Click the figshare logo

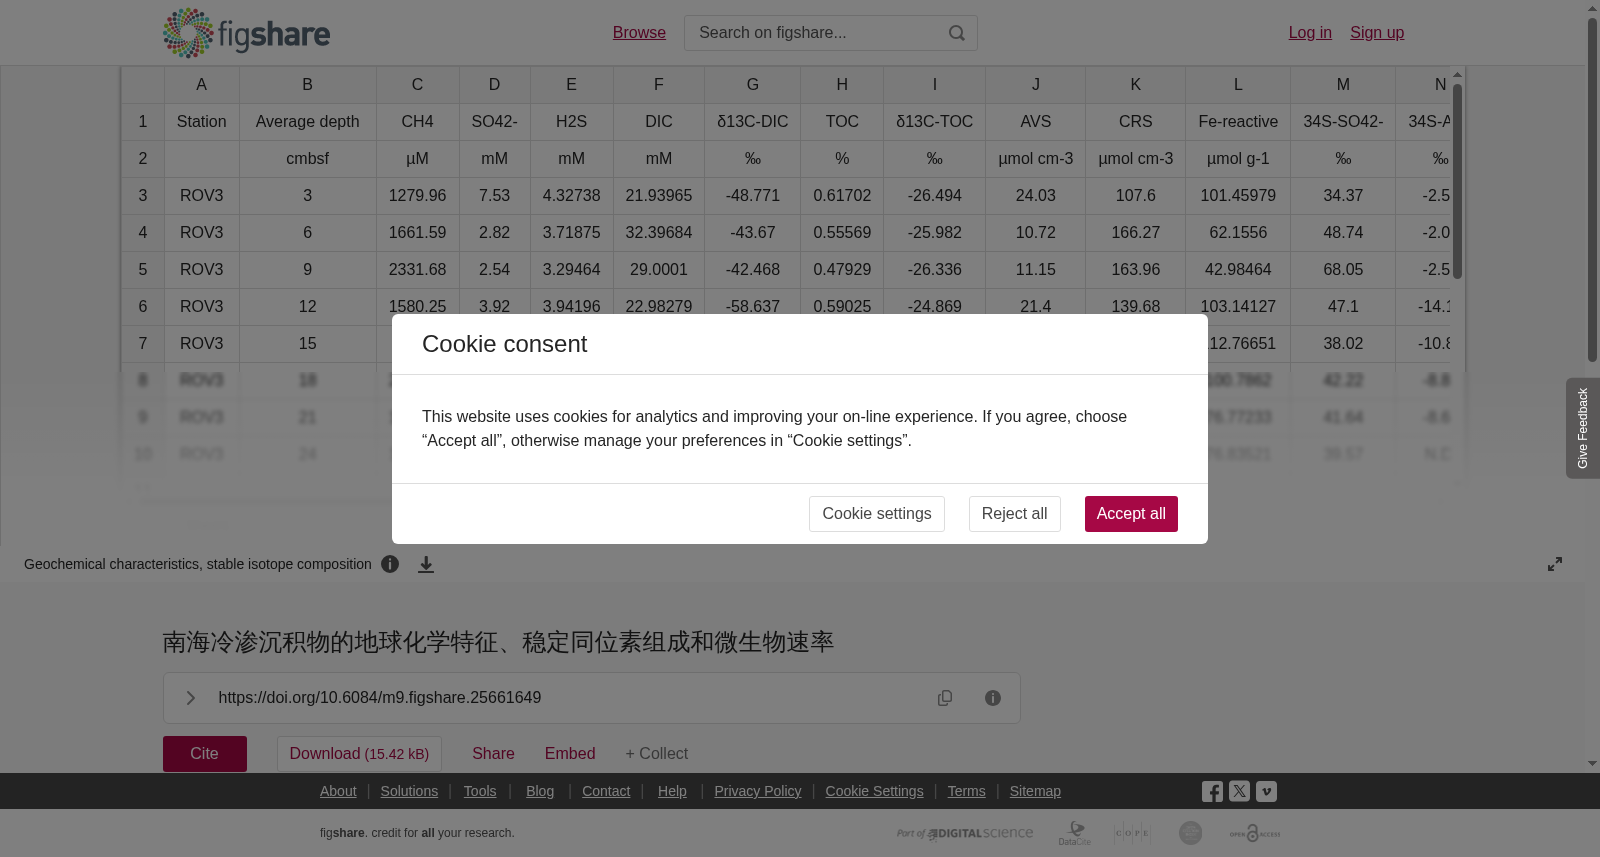click(246, 33)
